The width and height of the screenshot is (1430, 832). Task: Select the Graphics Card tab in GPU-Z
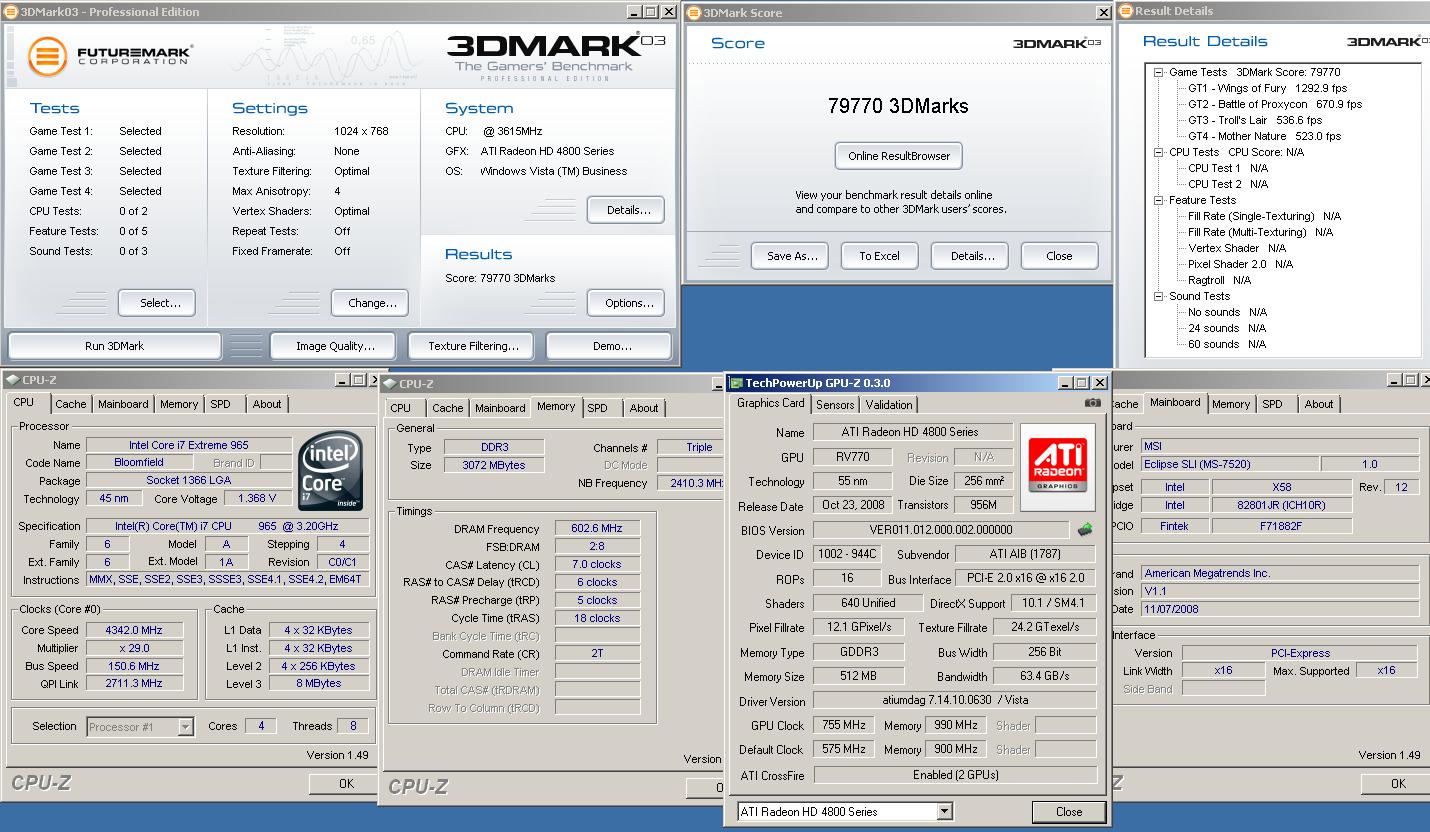[x=771, y=403]
